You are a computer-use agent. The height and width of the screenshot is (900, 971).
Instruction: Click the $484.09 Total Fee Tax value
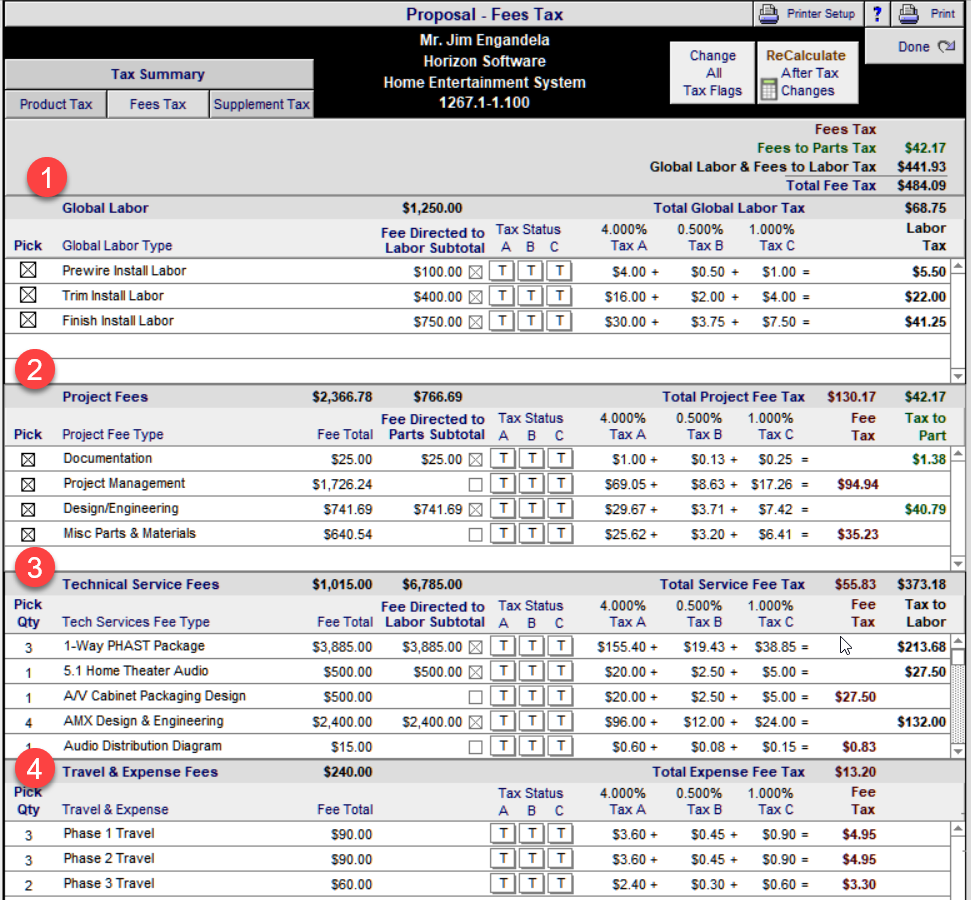click(921, 185)
